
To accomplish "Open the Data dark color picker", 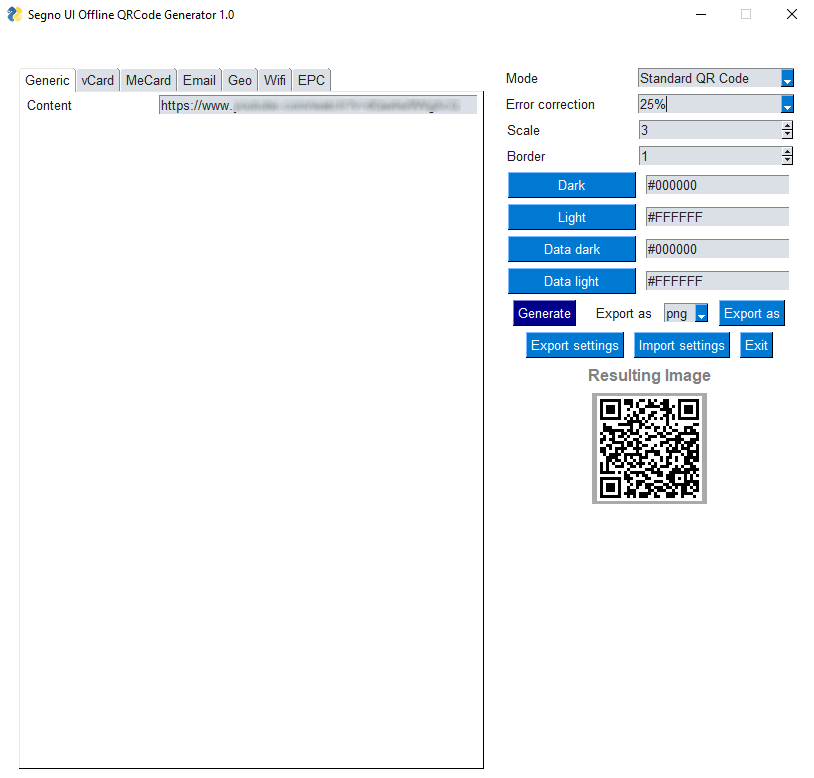I will [572, 250].
